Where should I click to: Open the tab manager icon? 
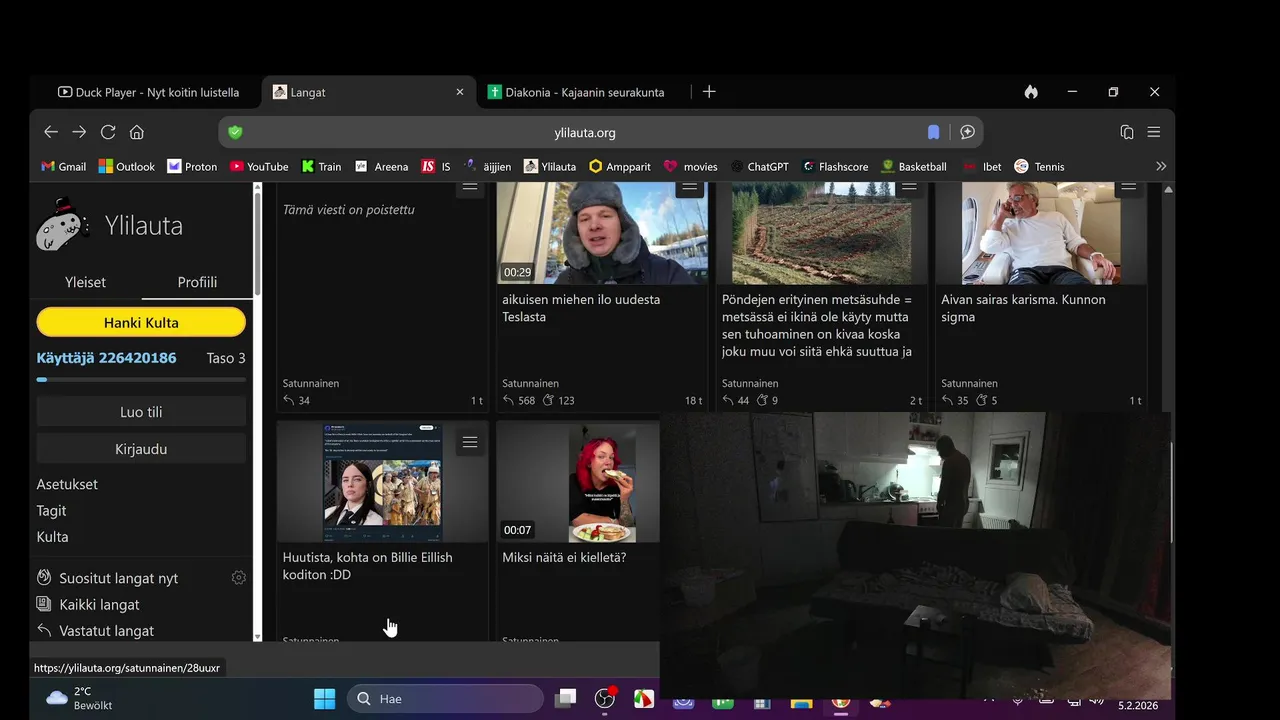click(1127, 132)
